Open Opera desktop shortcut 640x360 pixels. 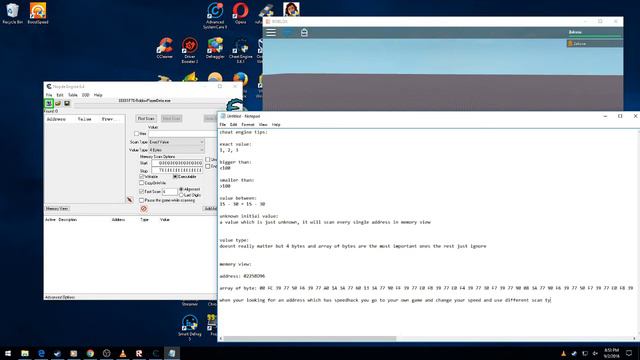pos(240,13)
